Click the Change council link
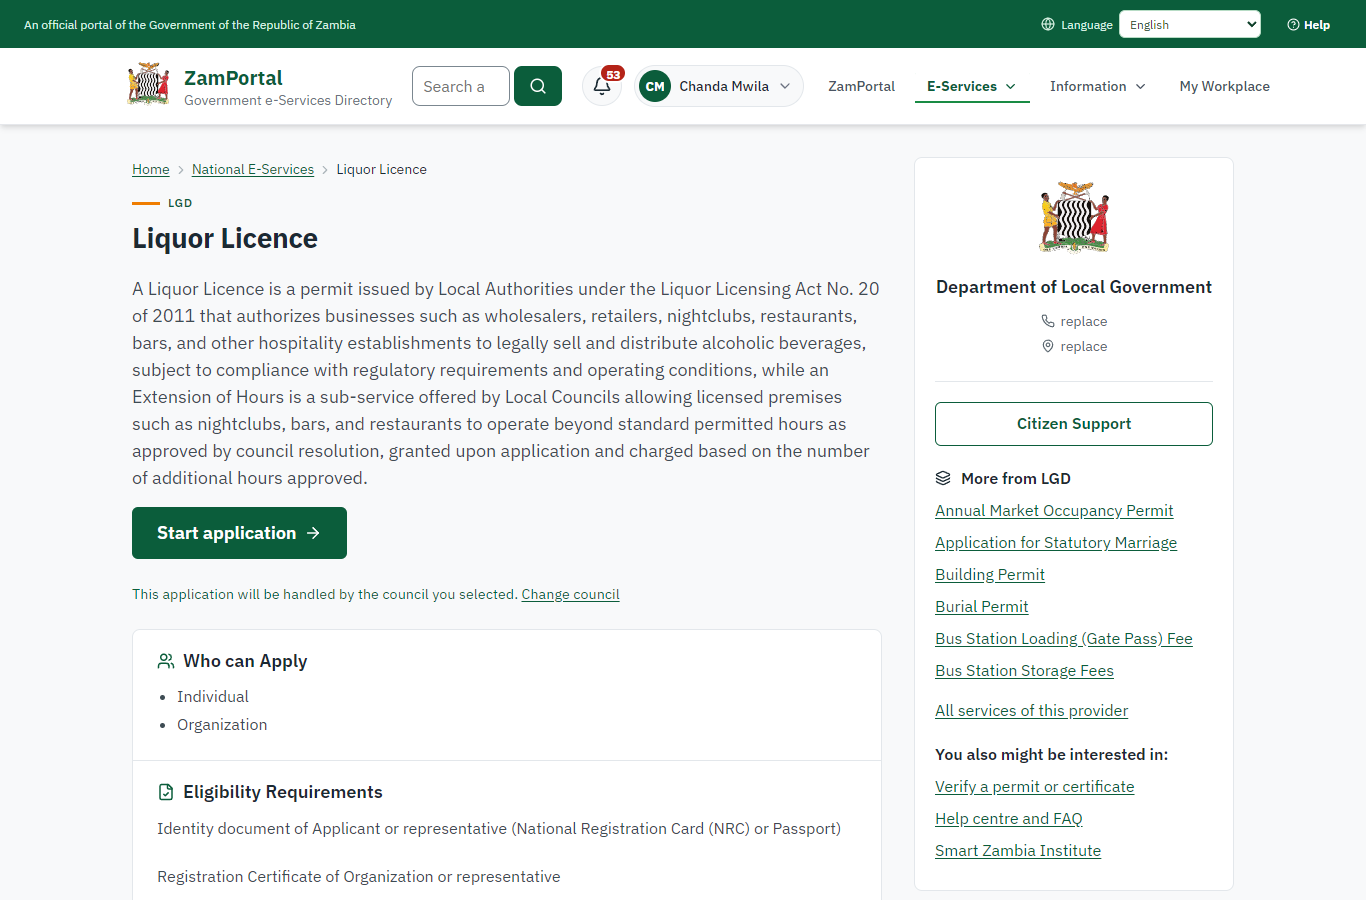The image size is (1366, 900). coord(571,594)
